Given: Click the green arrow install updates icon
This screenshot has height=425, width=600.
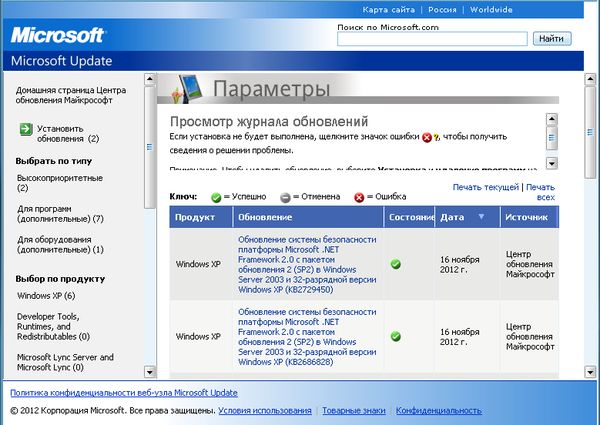Looking at the screenshot, I should click(24, 129).
